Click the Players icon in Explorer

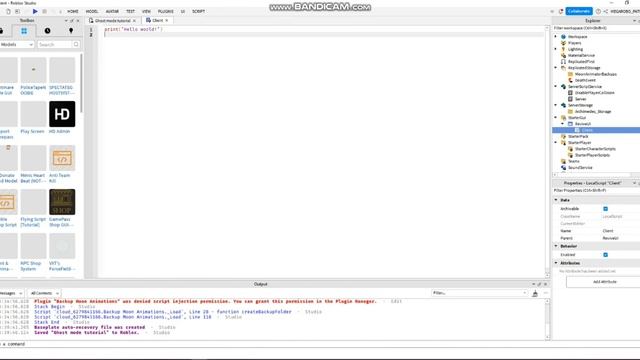point(564,43)
